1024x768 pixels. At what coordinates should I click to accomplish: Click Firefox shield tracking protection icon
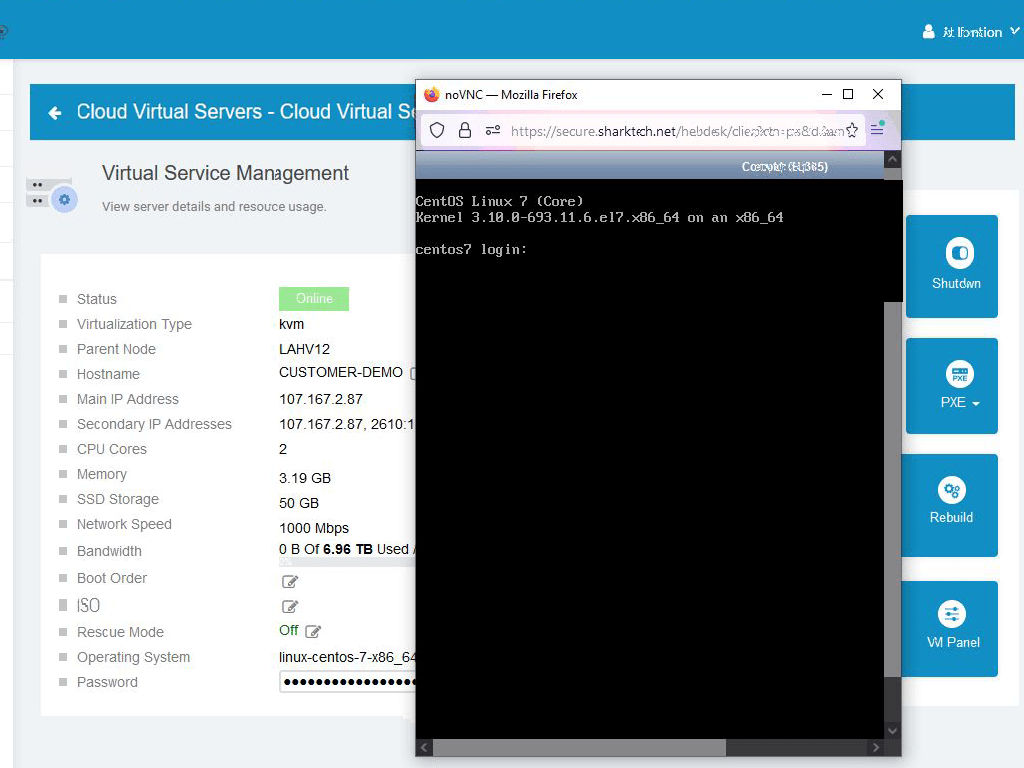[437, 131]
